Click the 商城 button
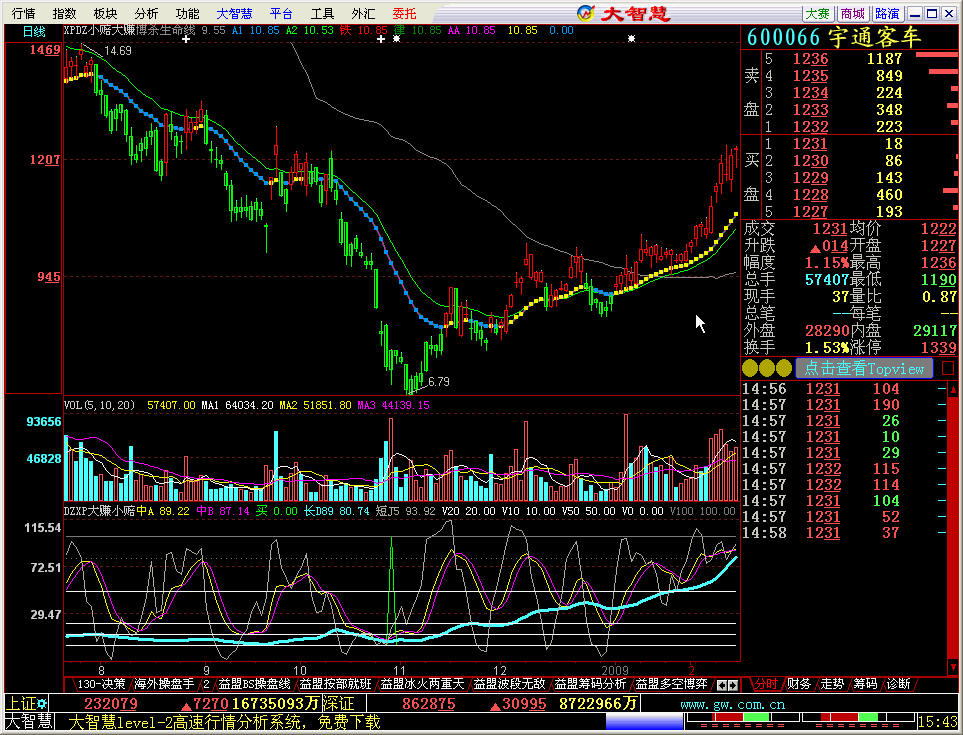 point(852,14)
